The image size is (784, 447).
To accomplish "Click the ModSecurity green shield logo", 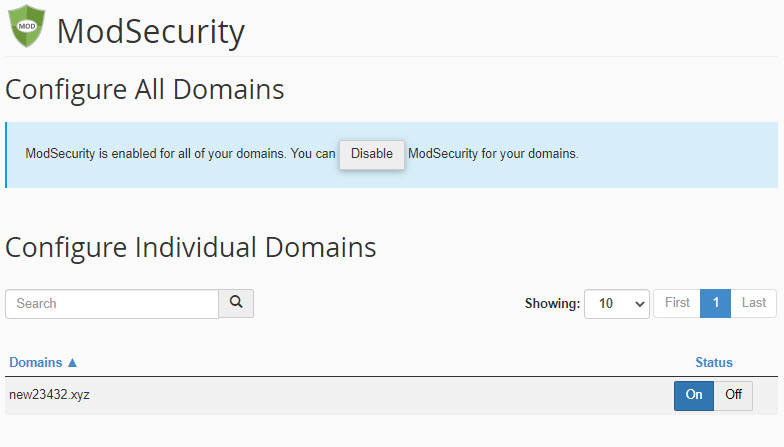I will click(x=27, y=27).
